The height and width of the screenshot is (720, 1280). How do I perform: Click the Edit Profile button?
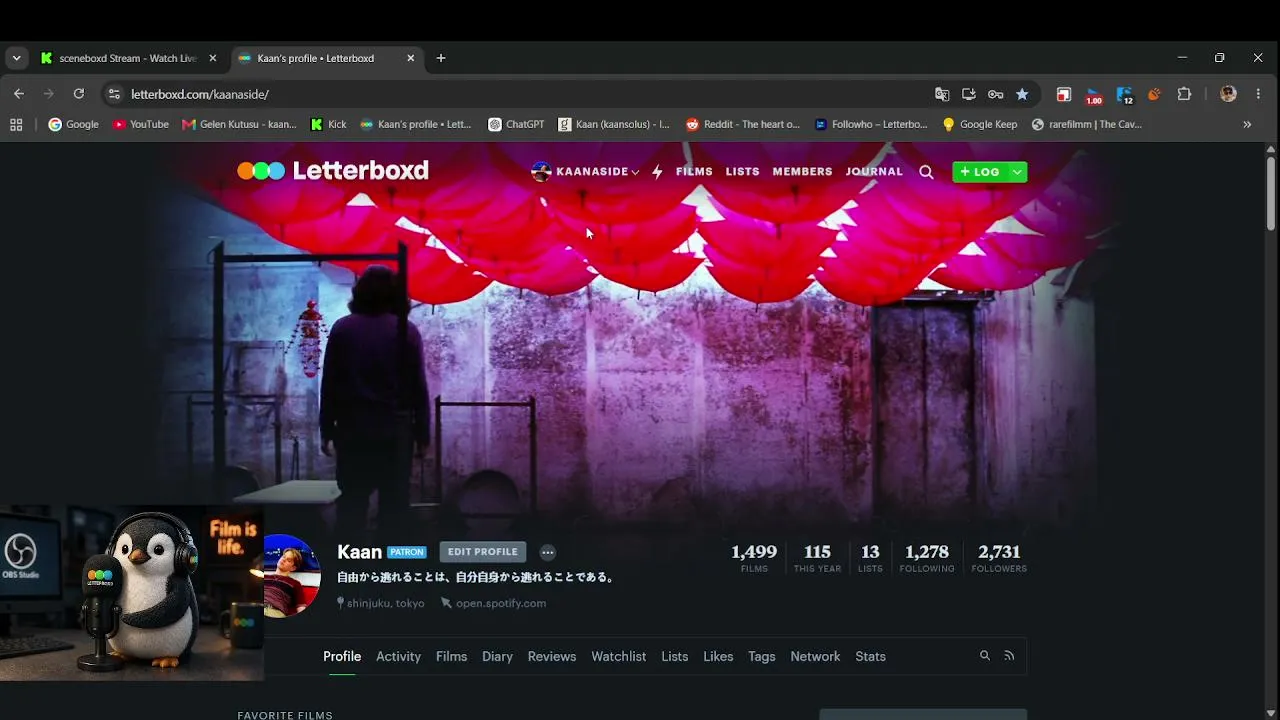[483, 552]
